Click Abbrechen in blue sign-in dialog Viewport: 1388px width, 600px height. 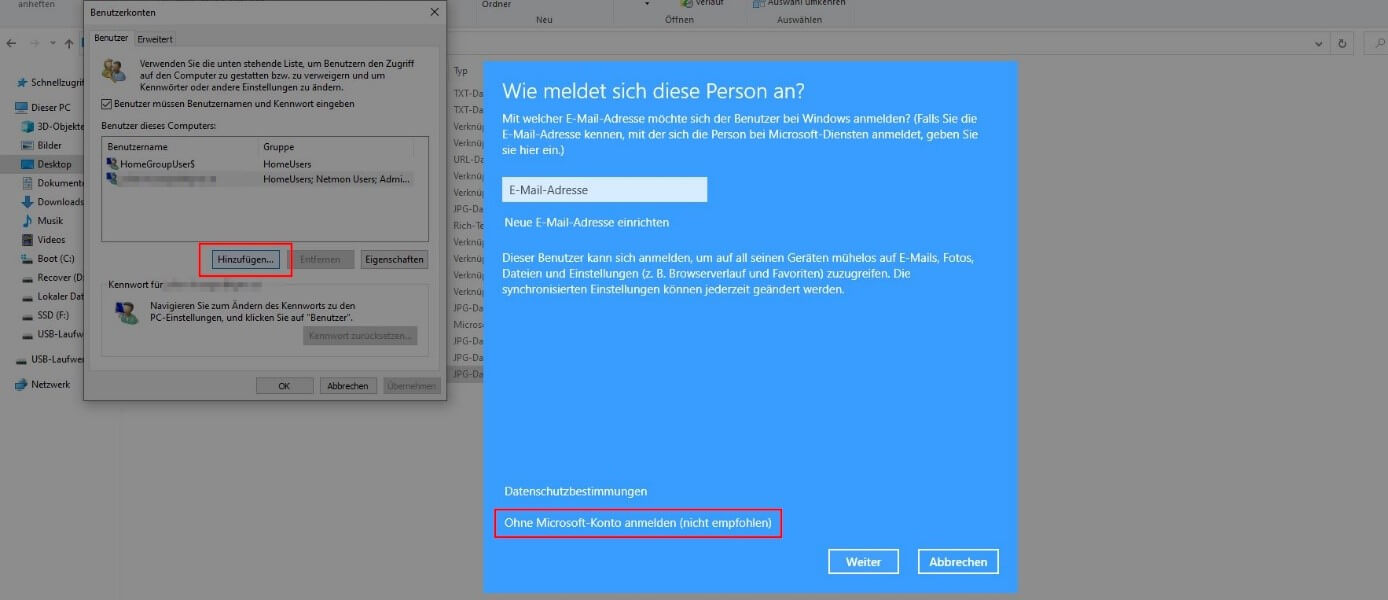[x=958, y=562]
